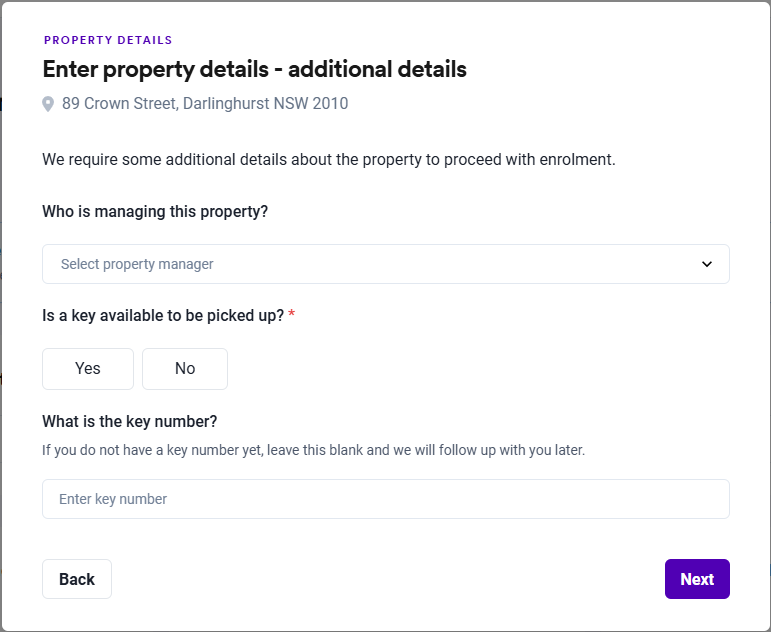The image size is (771, 632).
Task: Click the empty space between Back and Next
Action: pyautogui.click(x=388, y=579)
